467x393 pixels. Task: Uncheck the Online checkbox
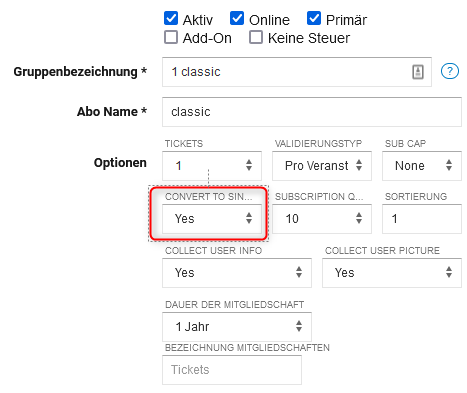237,18
